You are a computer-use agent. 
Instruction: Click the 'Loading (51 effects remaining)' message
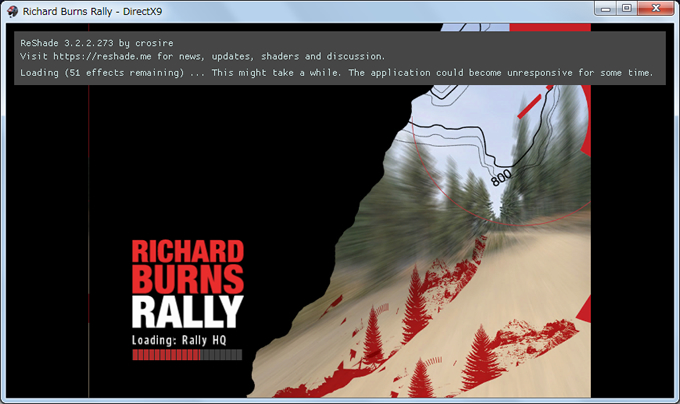[x=102, y=73]
